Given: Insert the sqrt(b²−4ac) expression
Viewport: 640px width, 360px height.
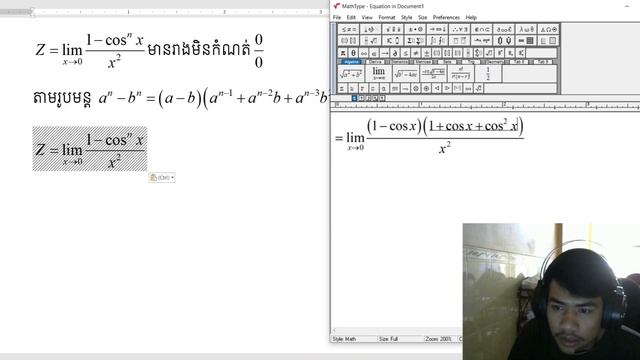Looking at the screenshot, I should (406, 73).
